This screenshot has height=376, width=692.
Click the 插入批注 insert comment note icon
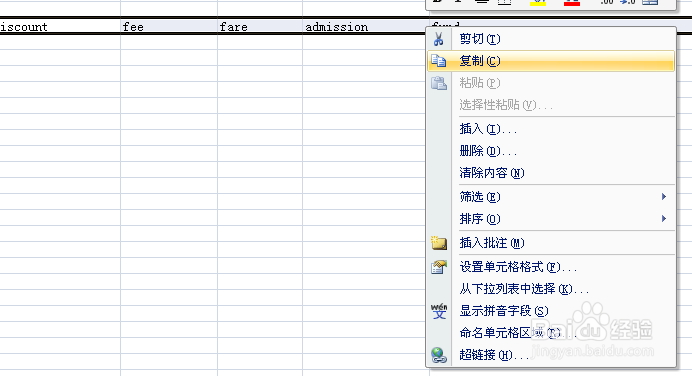click(x=439, y=243)
